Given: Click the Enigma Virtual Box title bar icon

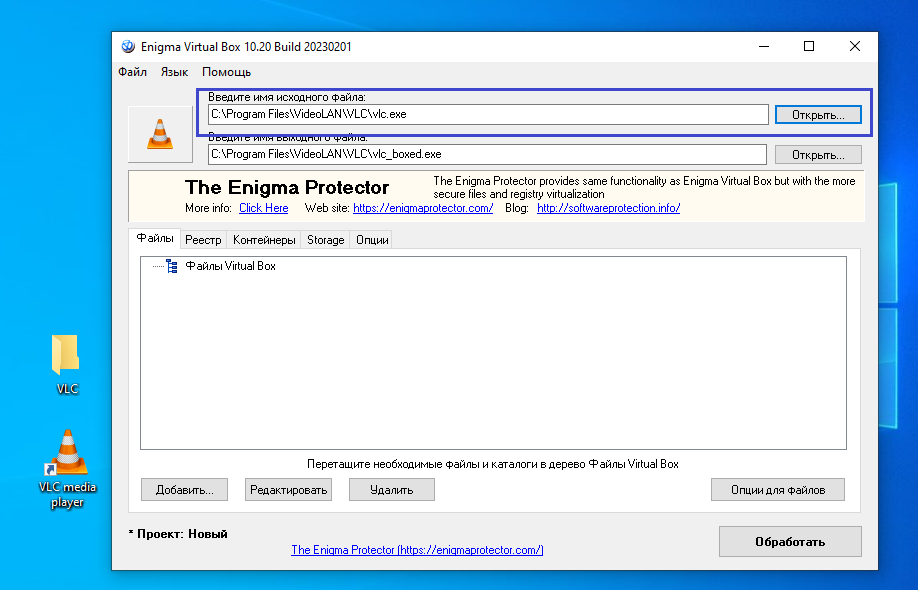Looking at the screenshot, I should [x=128, y=46].
